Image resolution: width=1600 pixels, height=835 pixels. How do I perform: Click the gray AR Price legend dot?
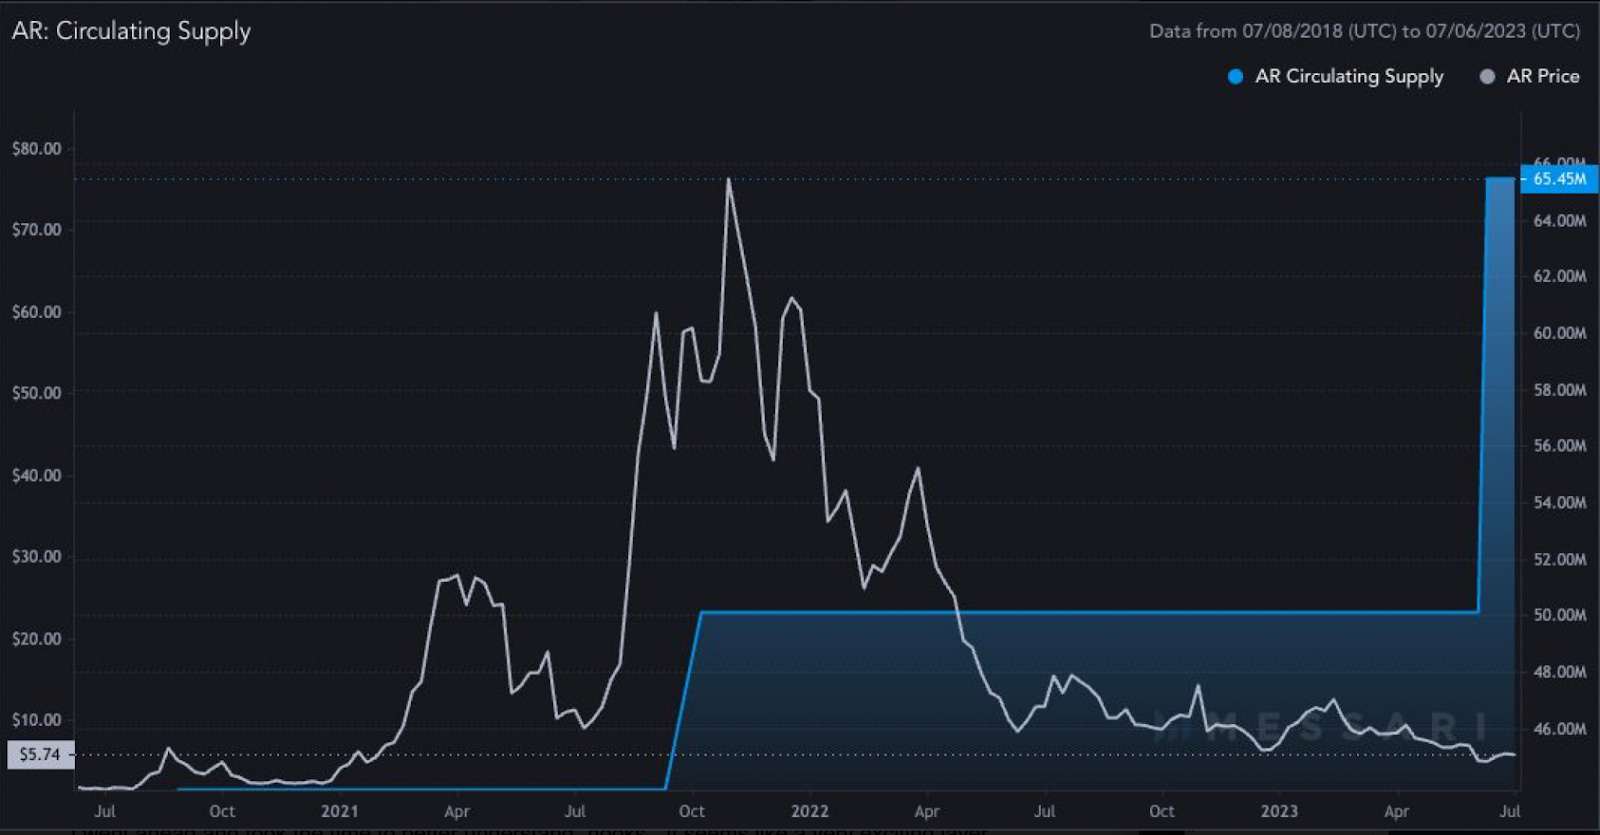1487,76
